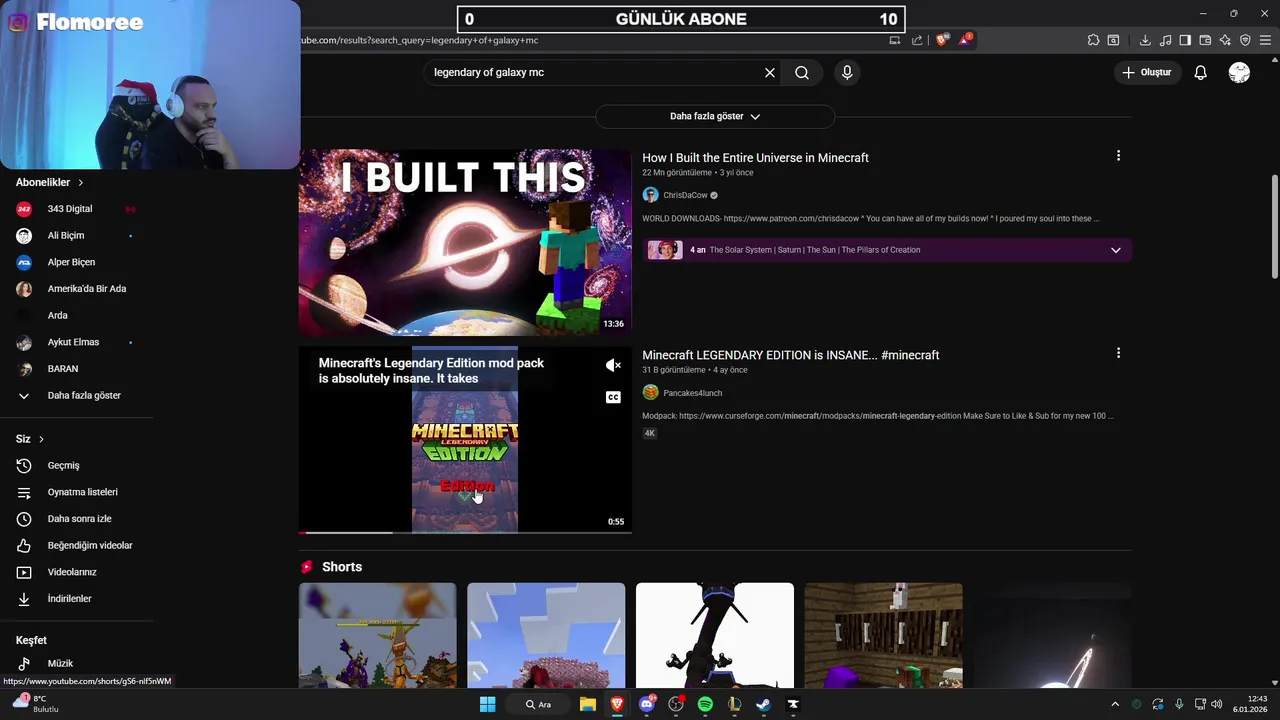Viewport: 1280px width, 720px height.
Task: Open the I BUILT THIS video thumbnail
Action: coord(465,243)
